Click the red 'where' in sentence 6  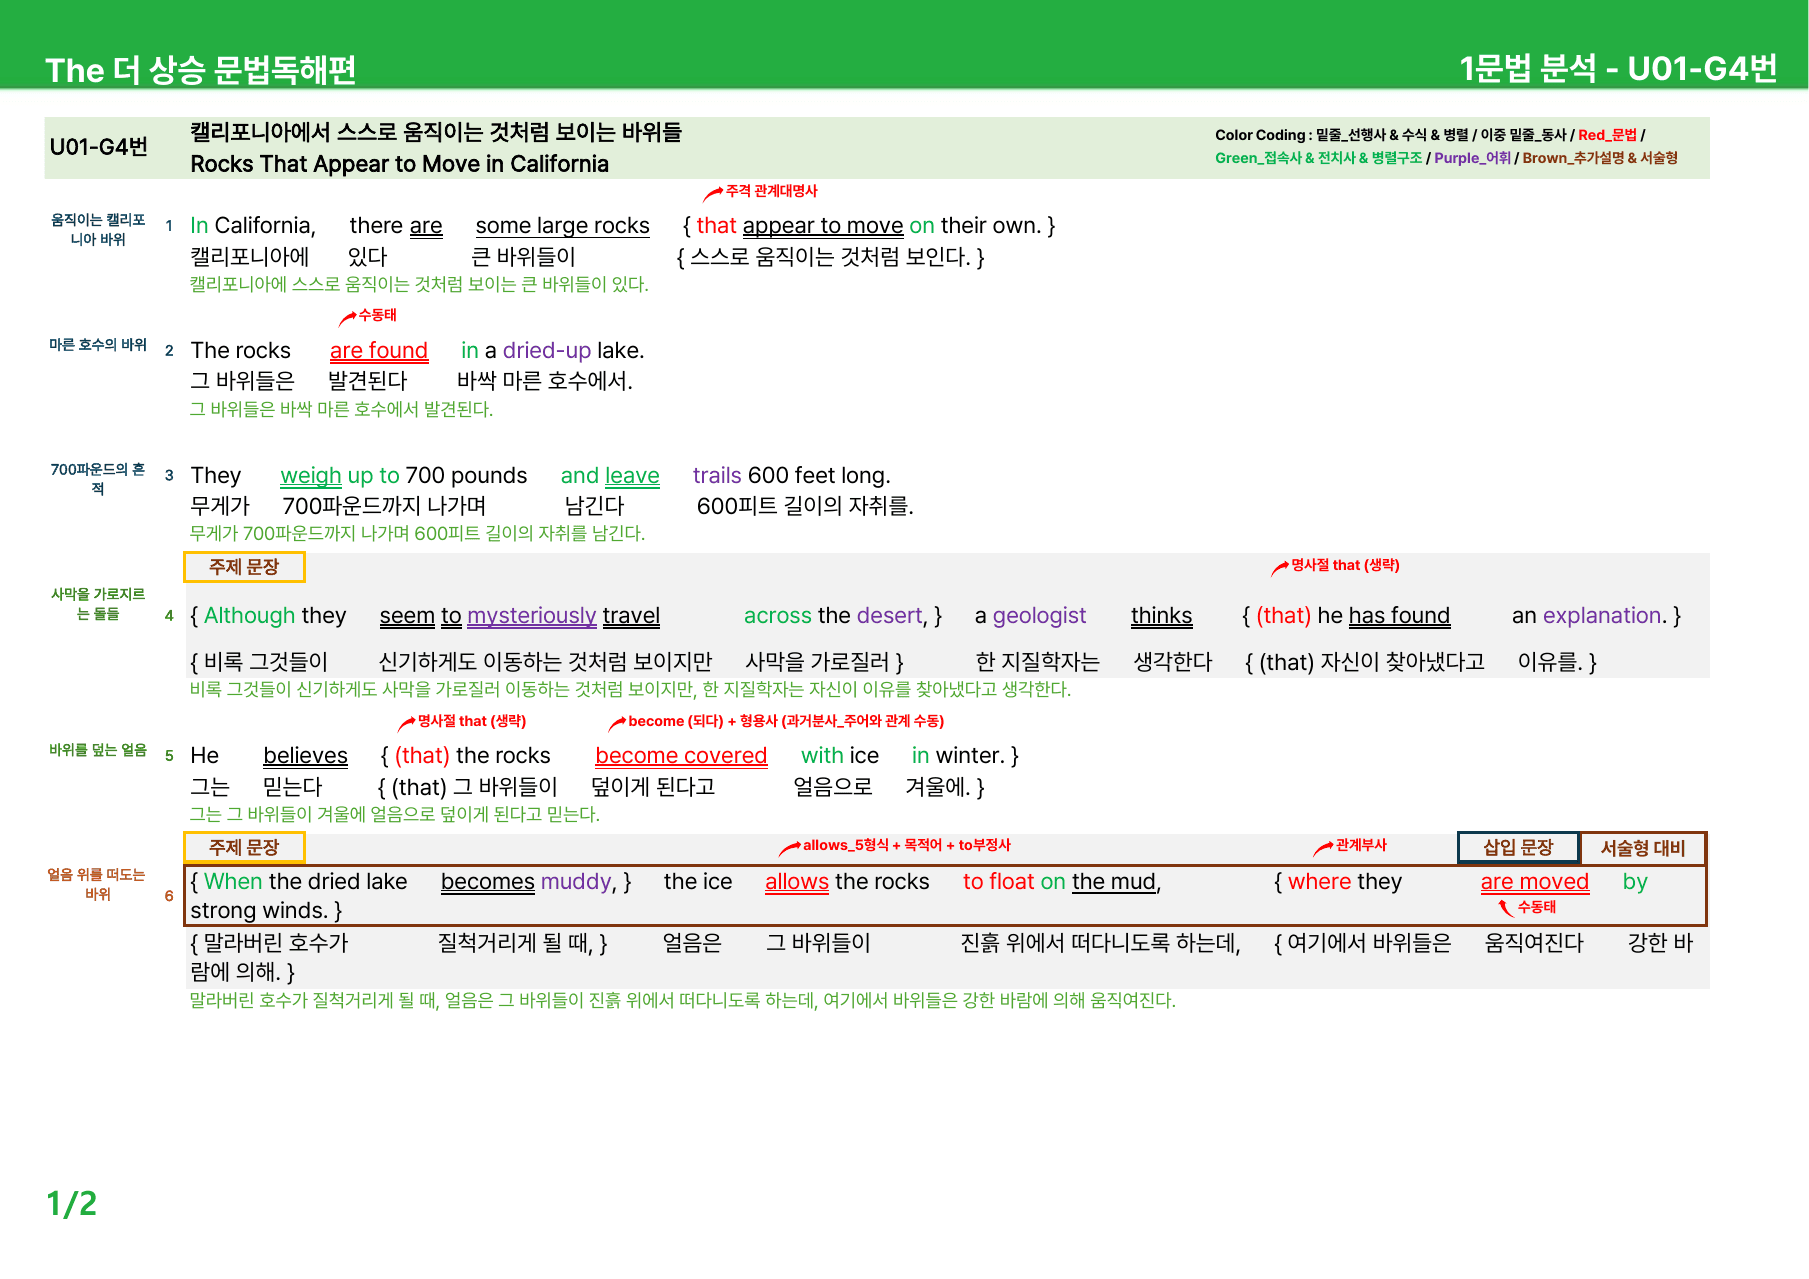click(x=1319, y=882)
